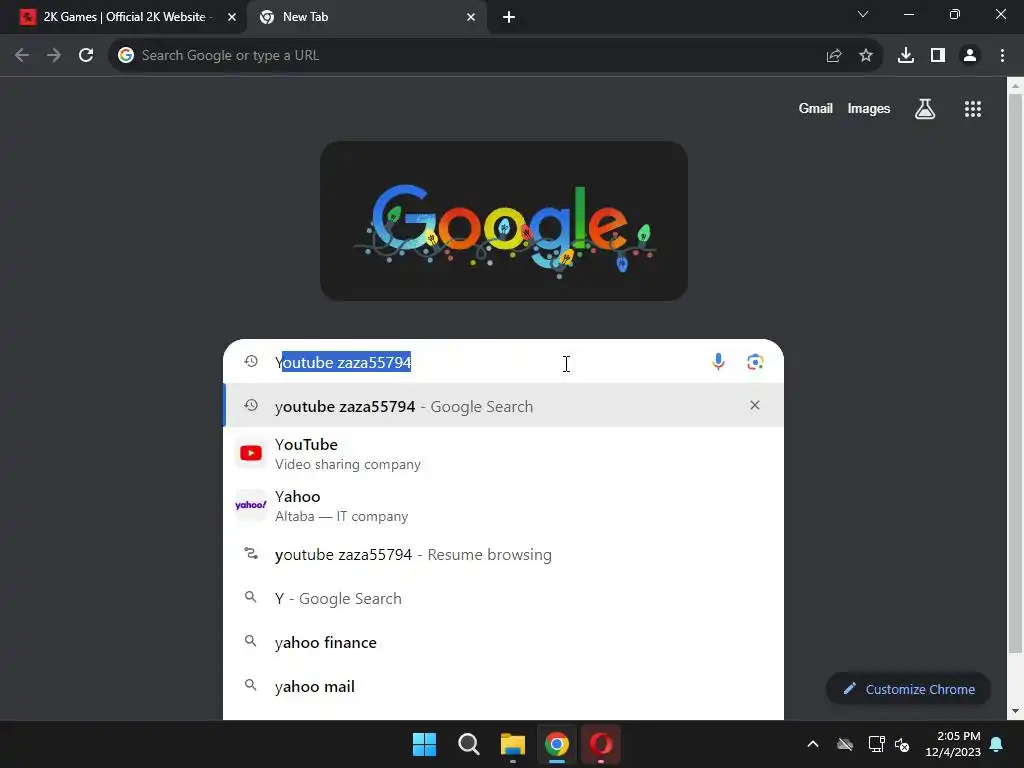This screenshot has width=1024, height=768.
Task: Toggle the side panel icon
Action: tap(938, 56)
